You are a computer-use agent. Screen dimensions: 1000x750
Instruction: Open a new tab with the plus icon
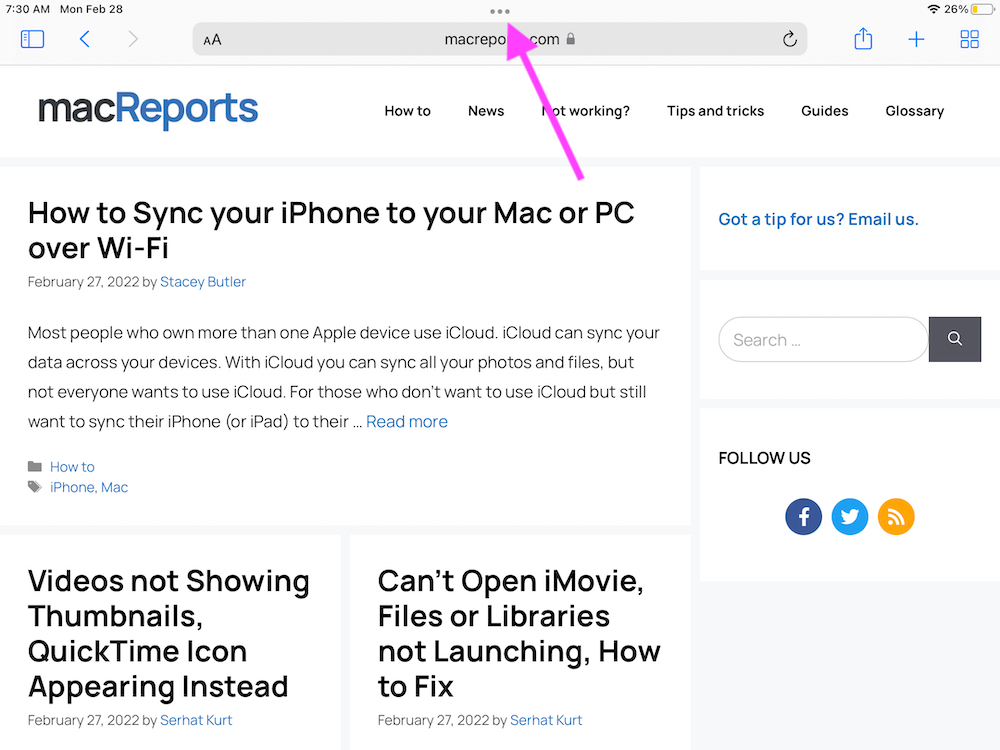coord(916,40)
